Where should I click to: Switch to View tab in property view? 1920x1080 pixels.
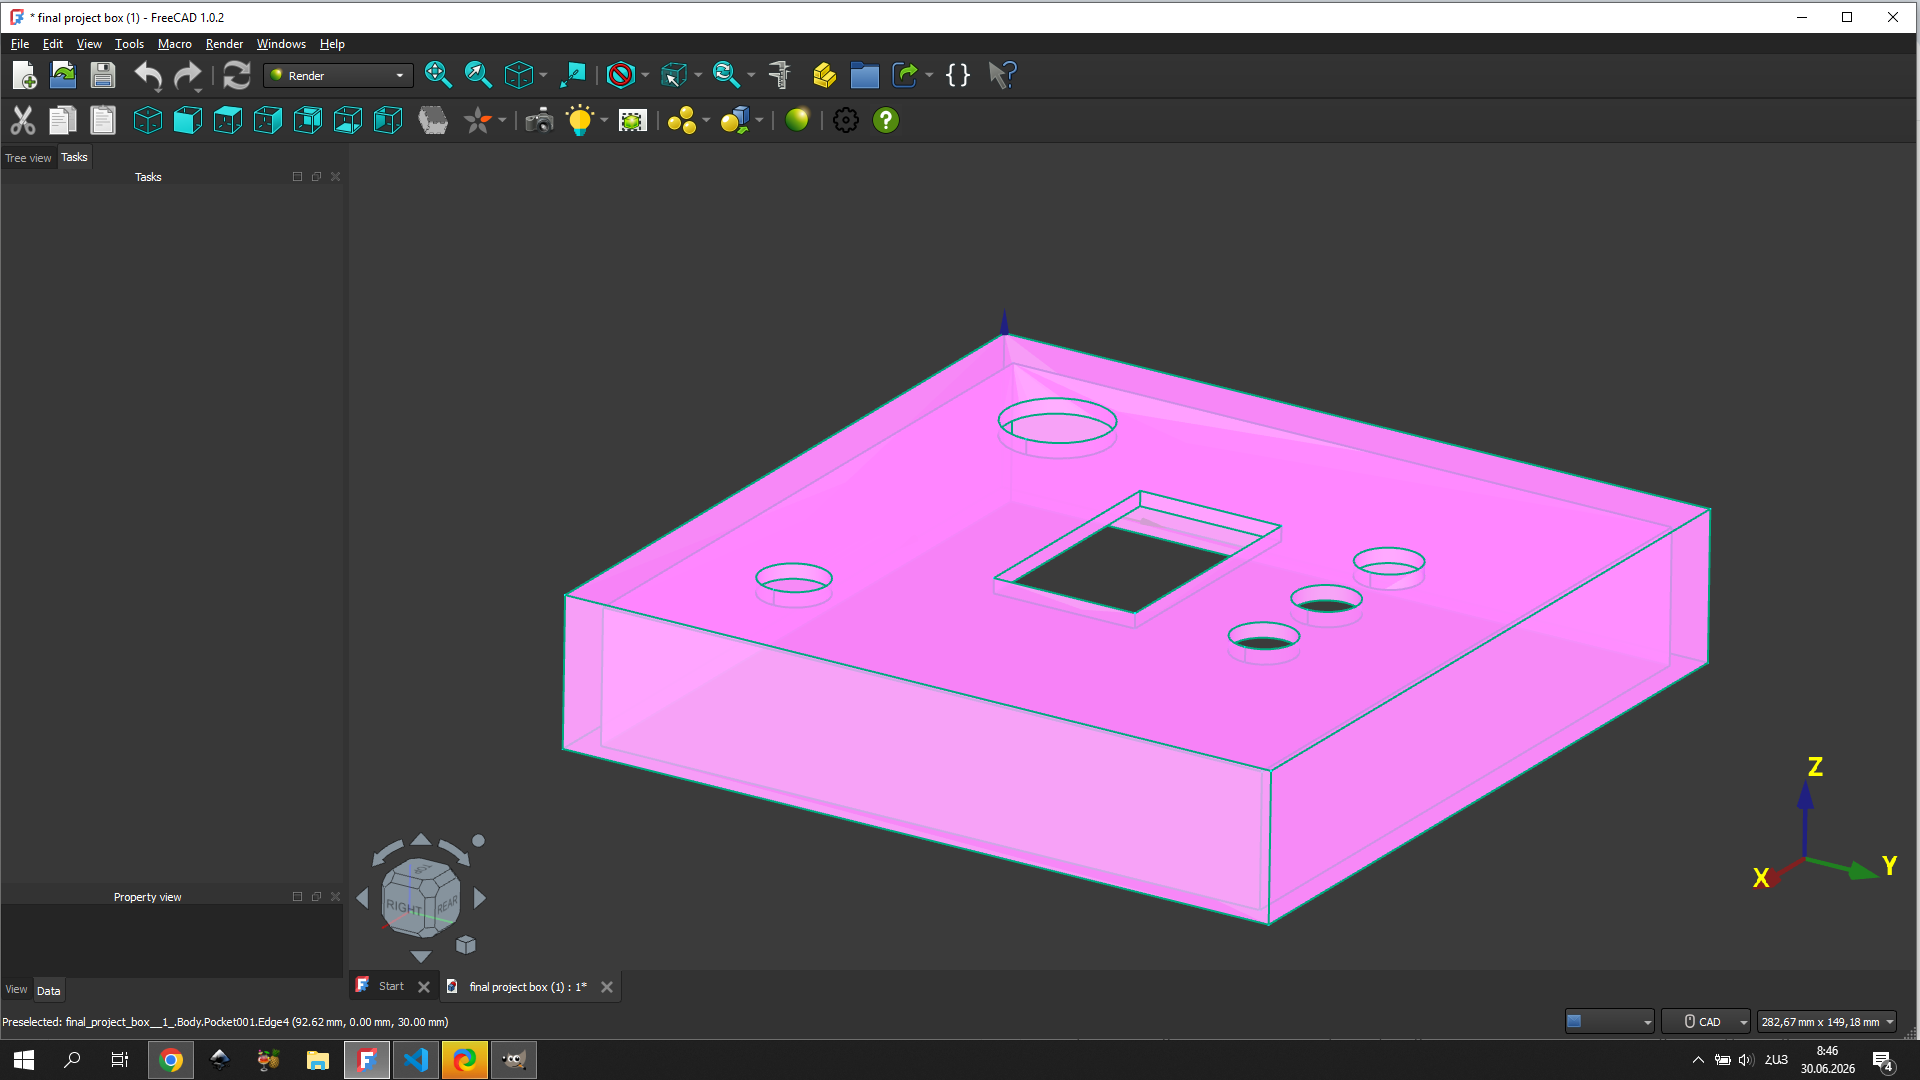[x=16, y=989]
